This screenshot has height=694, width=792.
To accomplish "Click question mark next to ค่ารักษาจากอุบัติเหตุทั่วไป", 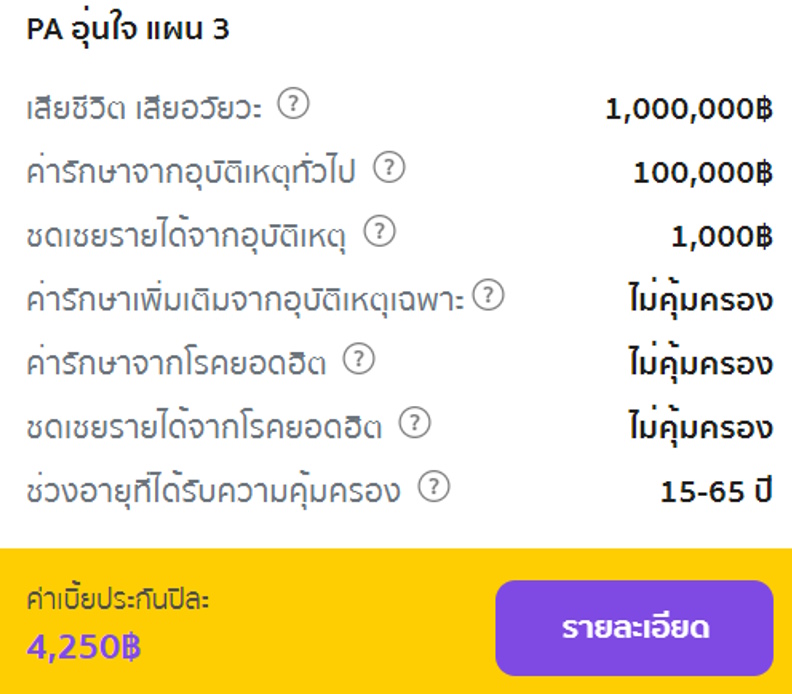I will click(389, 167).
